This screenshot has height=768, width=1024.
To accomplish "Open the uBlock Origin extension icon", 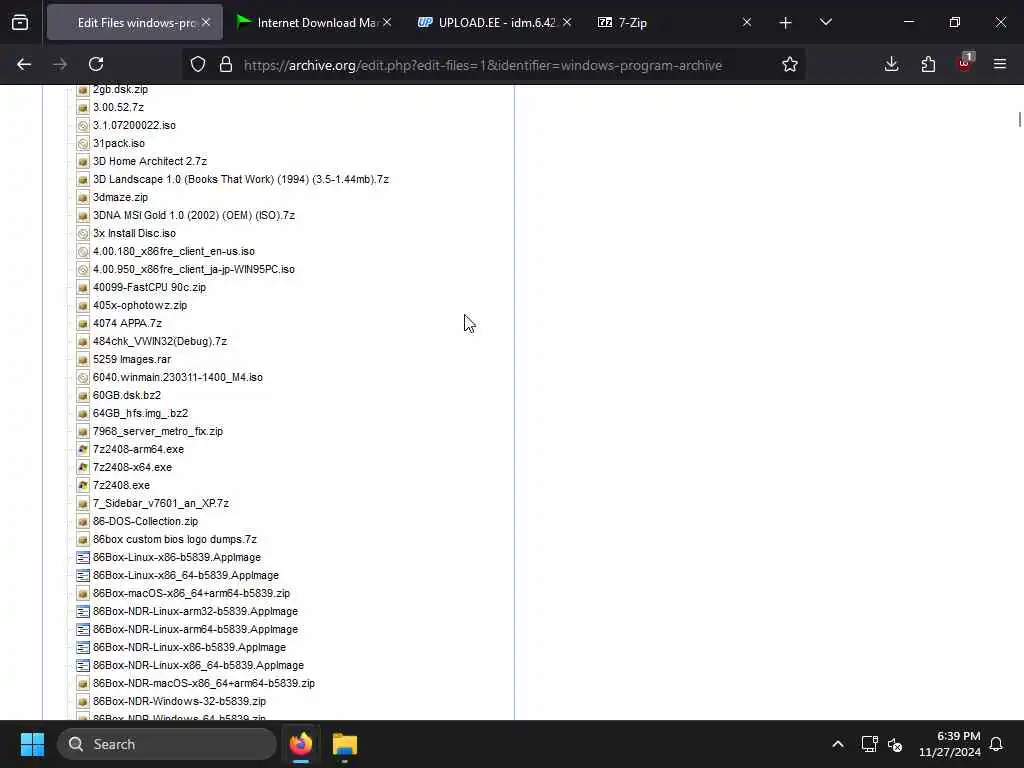I will pyautogui.click(x=965, y=63).
